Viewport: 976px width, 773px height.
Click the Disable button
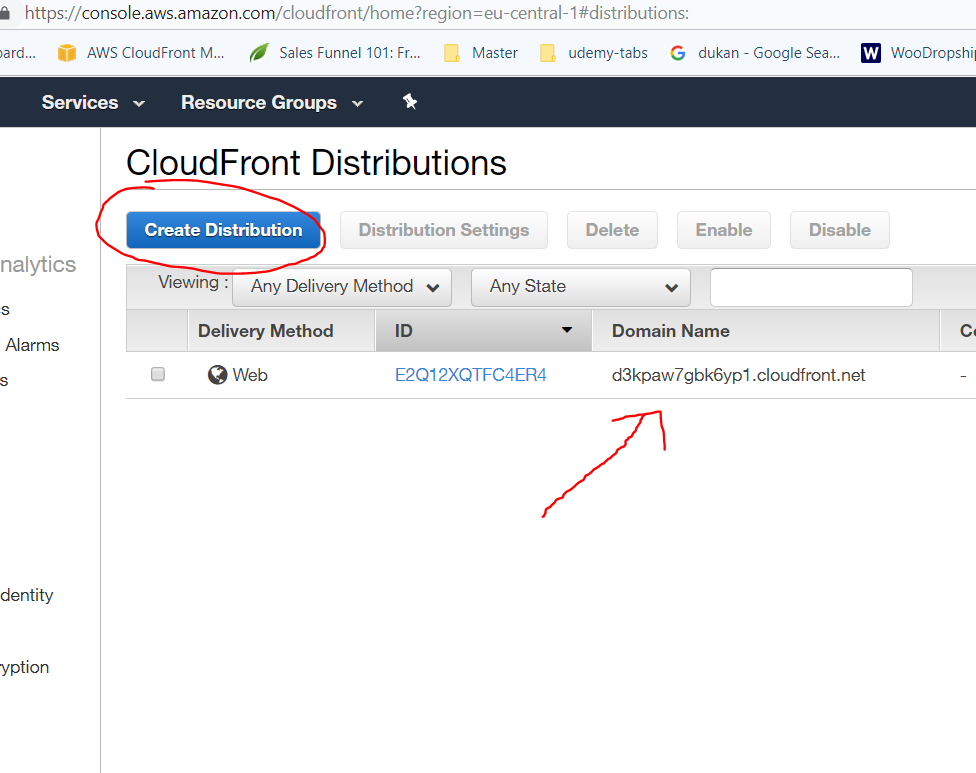[x=840, y=230]
